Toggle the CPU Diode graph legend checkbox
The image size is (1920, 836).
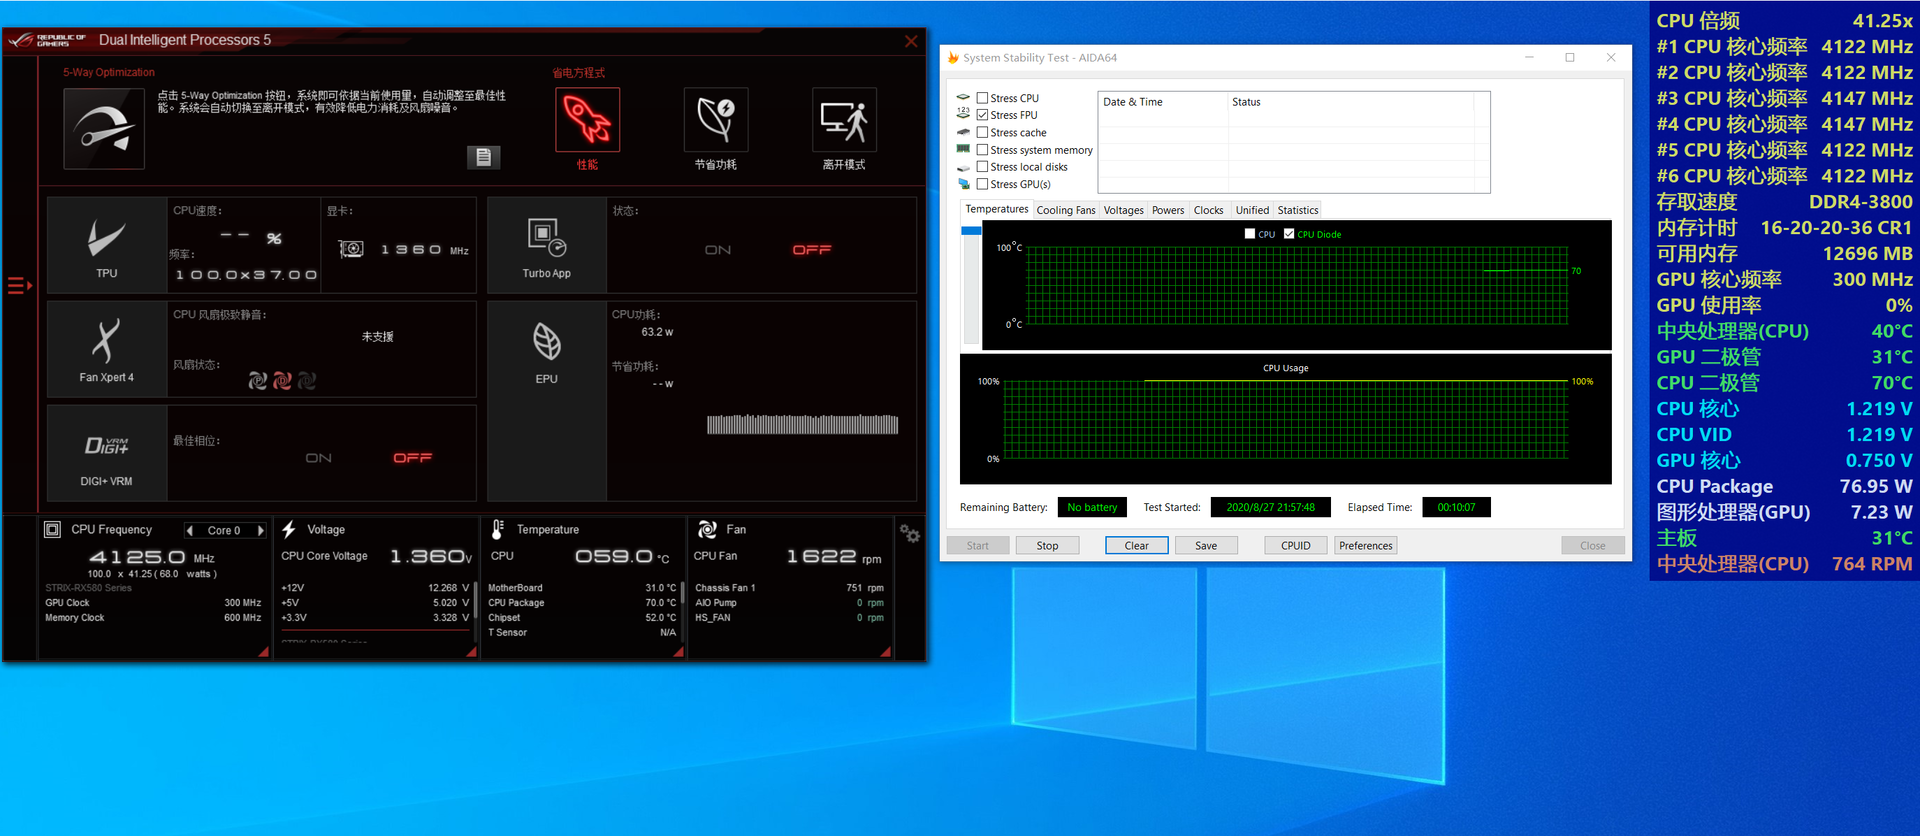(1289, 234)
